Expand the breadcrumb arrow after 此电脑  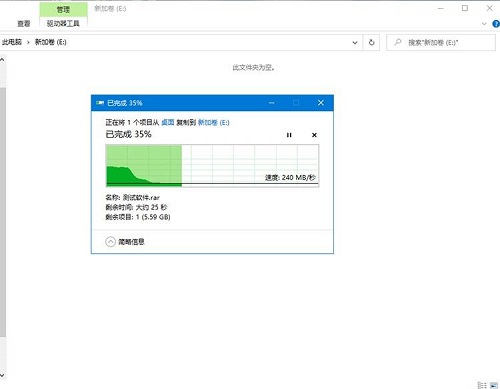tap(28, 42)
